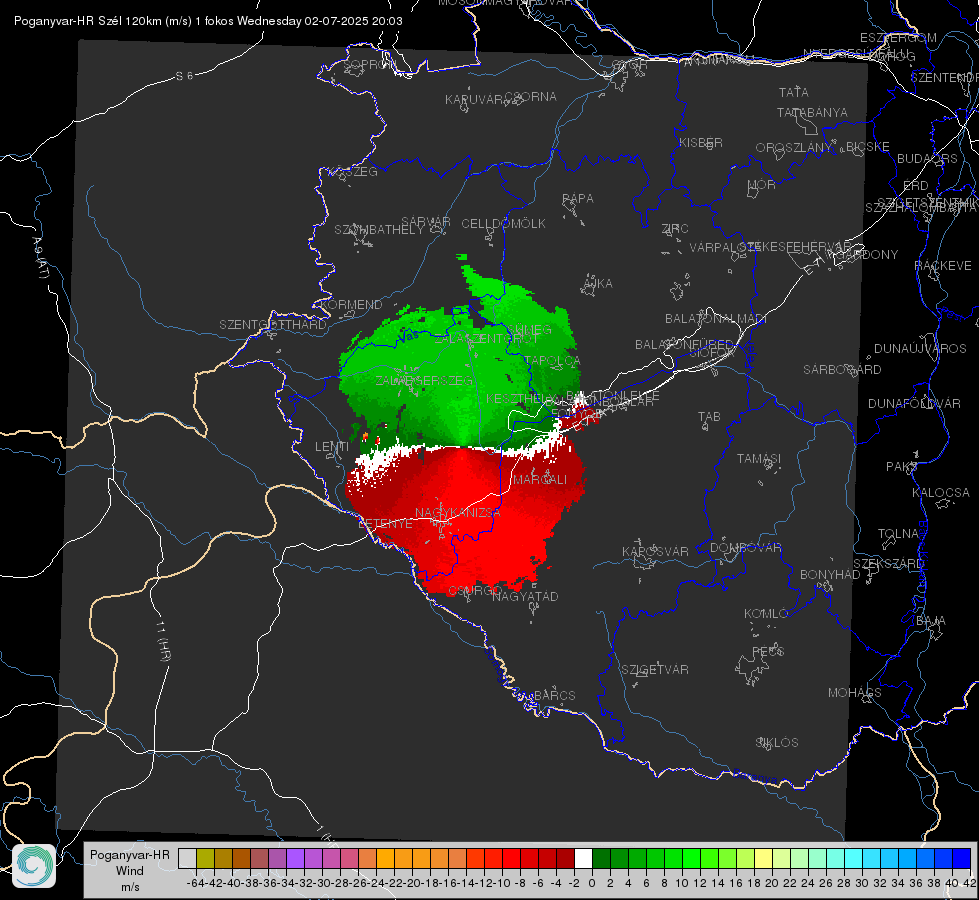Click the TAMASI city label
The image size is (979, 900).
tap(759, 458)
